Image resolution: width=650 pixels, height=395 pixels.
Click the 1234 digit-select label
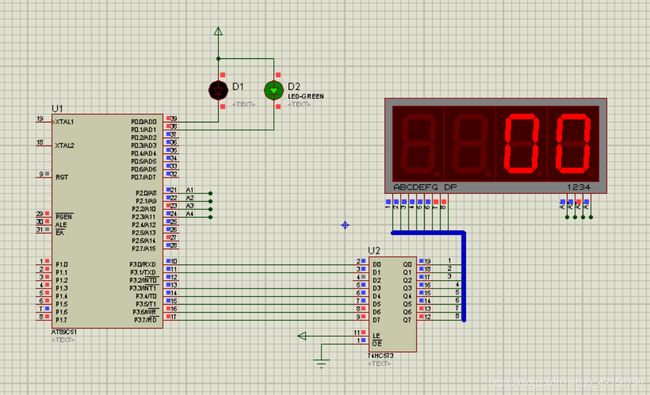(579, 187)
